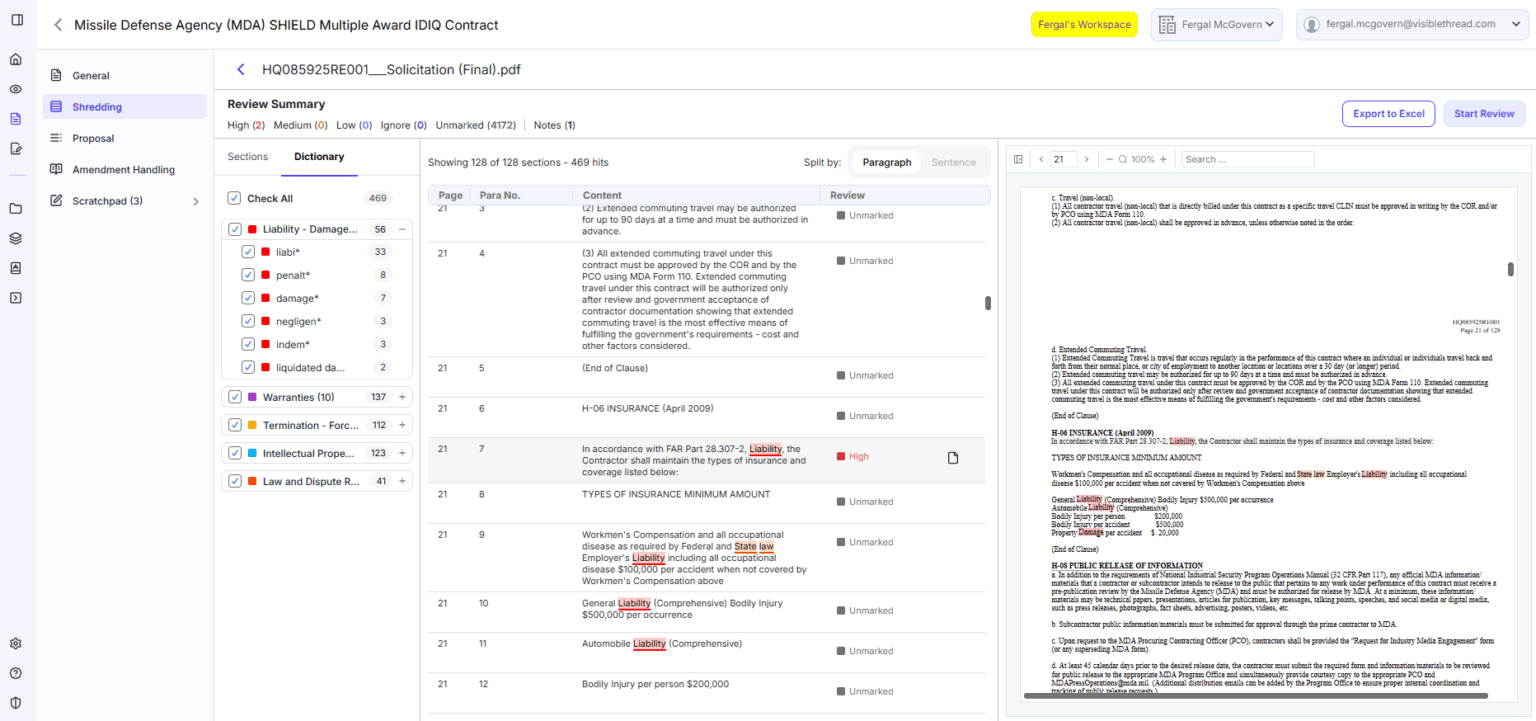Click the Export to Excel button
This screenshot has width=1536, height=721.
tap(1388, 114)
